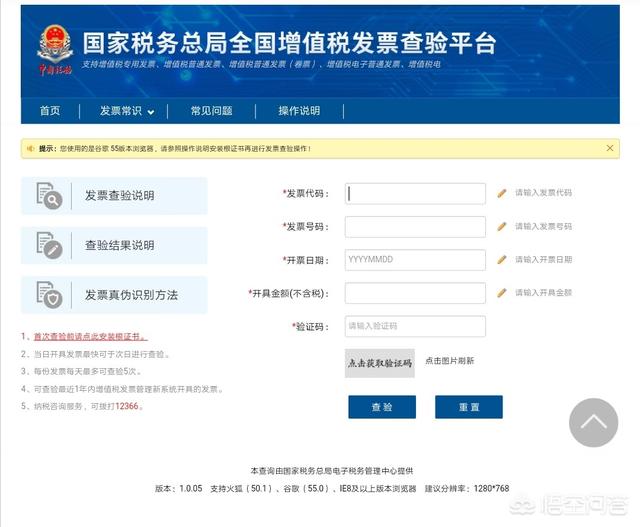Click the 点击图片刷新 text
640x527 pixels.
[x=449, y=361]
